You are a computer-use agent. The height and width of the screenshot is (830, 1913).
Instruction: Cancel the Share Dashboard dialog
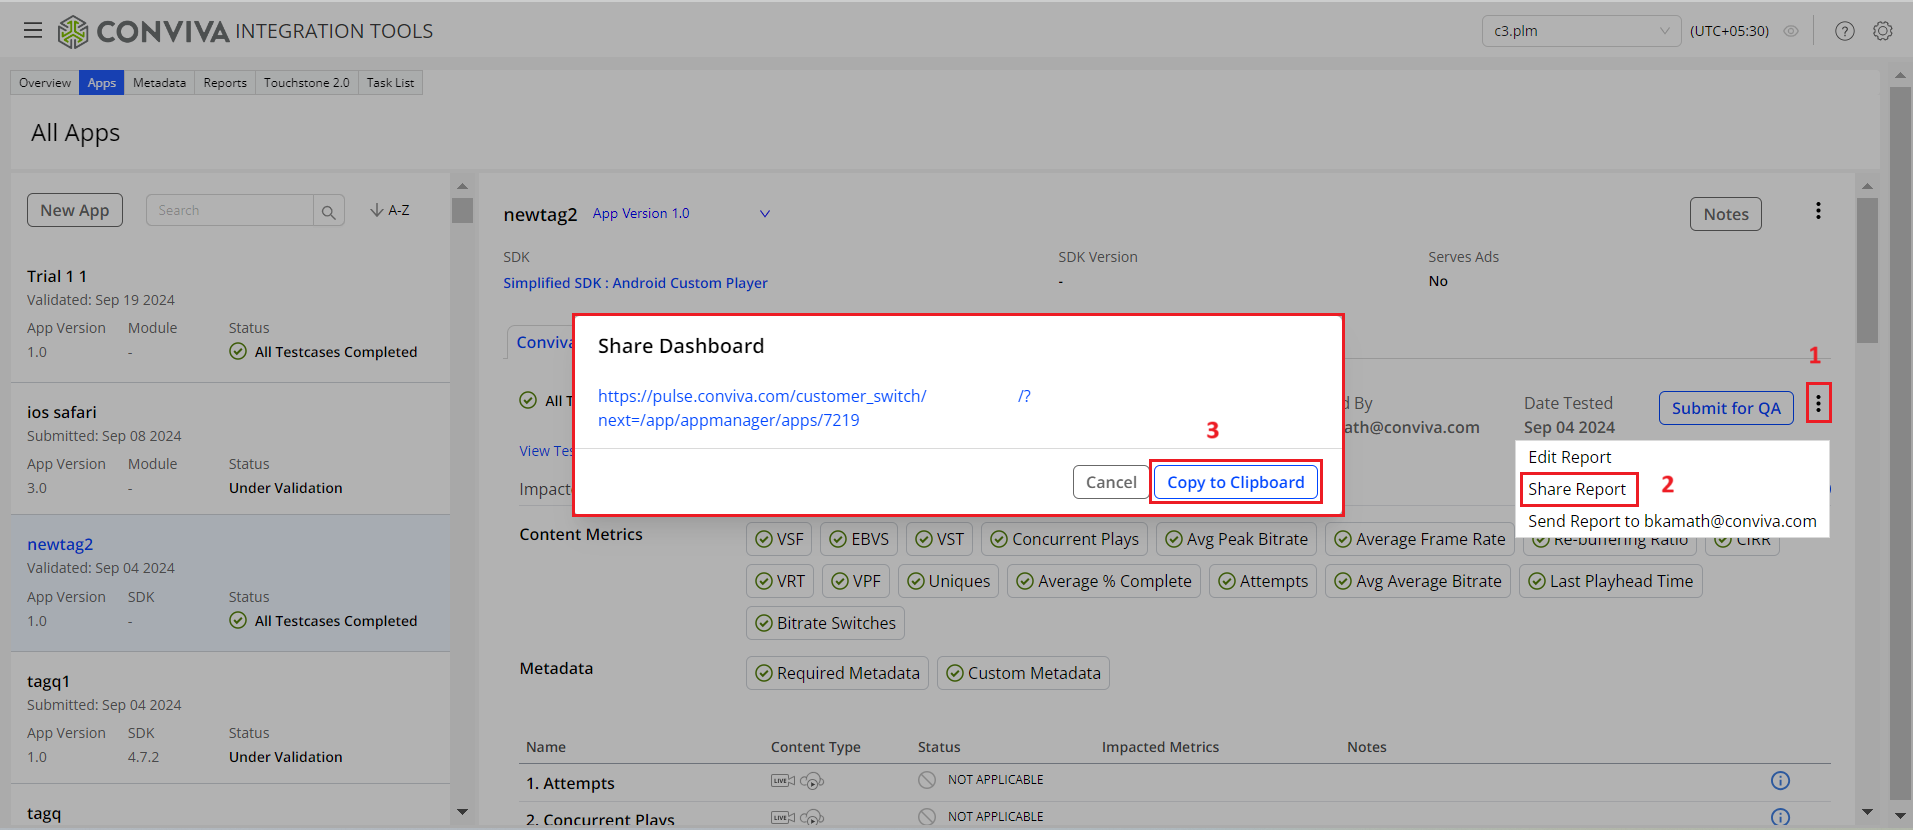(1111, 482)
